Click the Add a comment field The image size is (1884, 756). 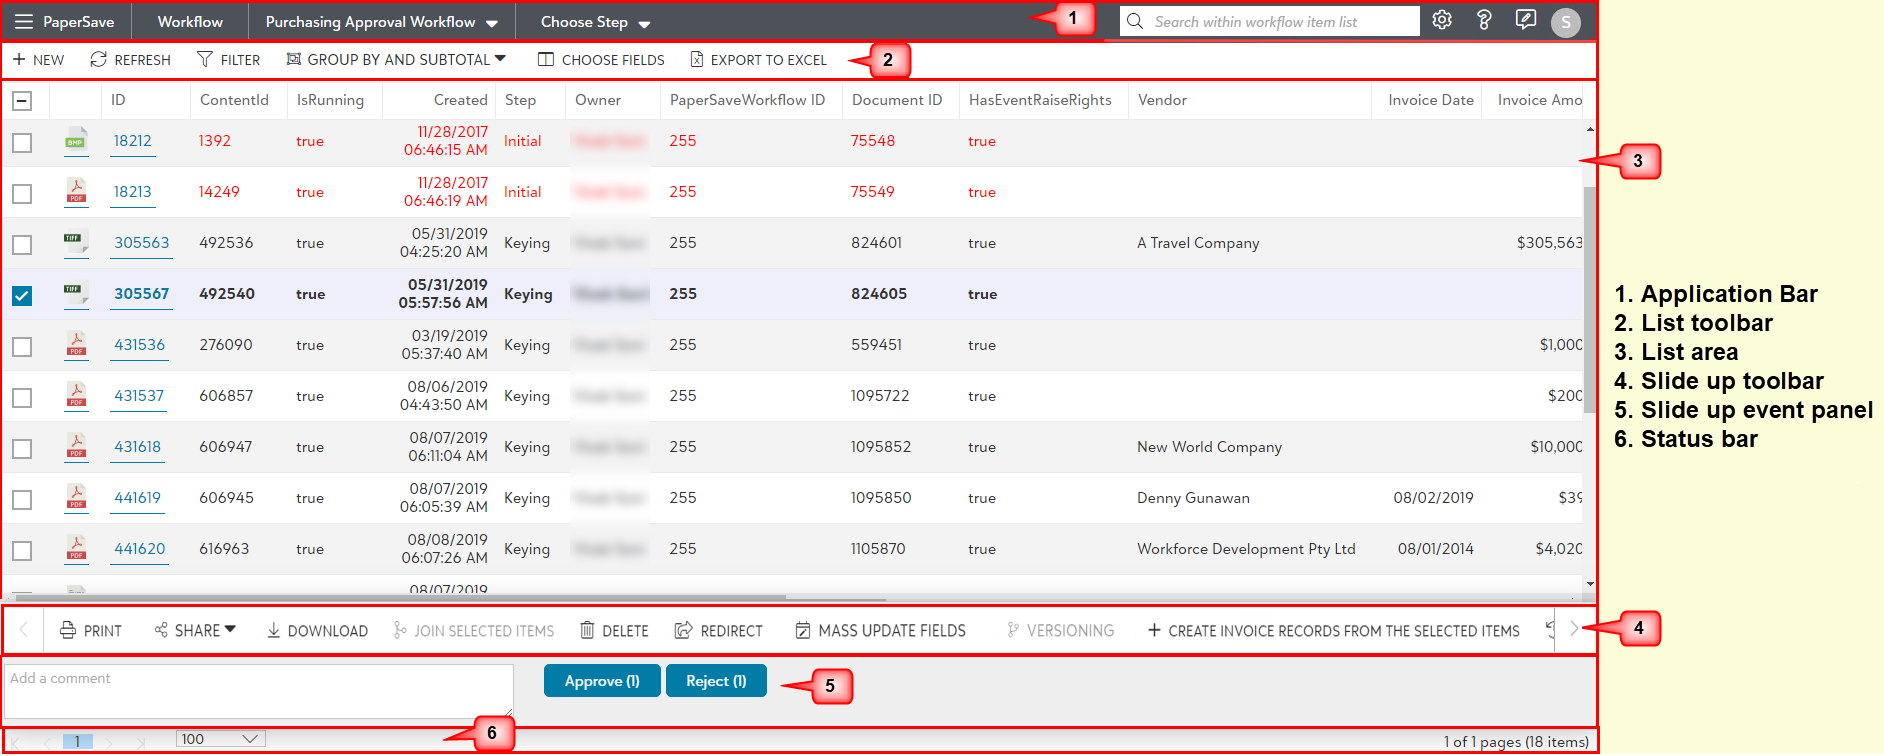click(259, 691)
